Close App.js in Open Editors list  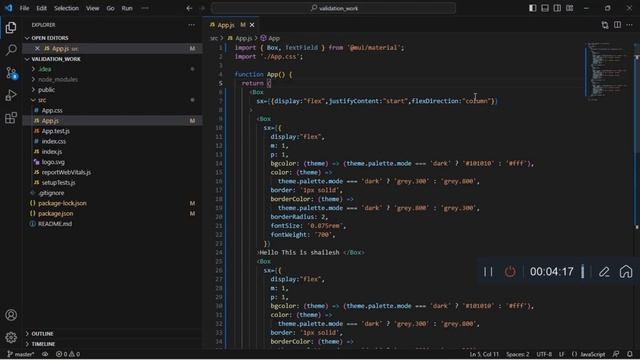pos(37,48)
